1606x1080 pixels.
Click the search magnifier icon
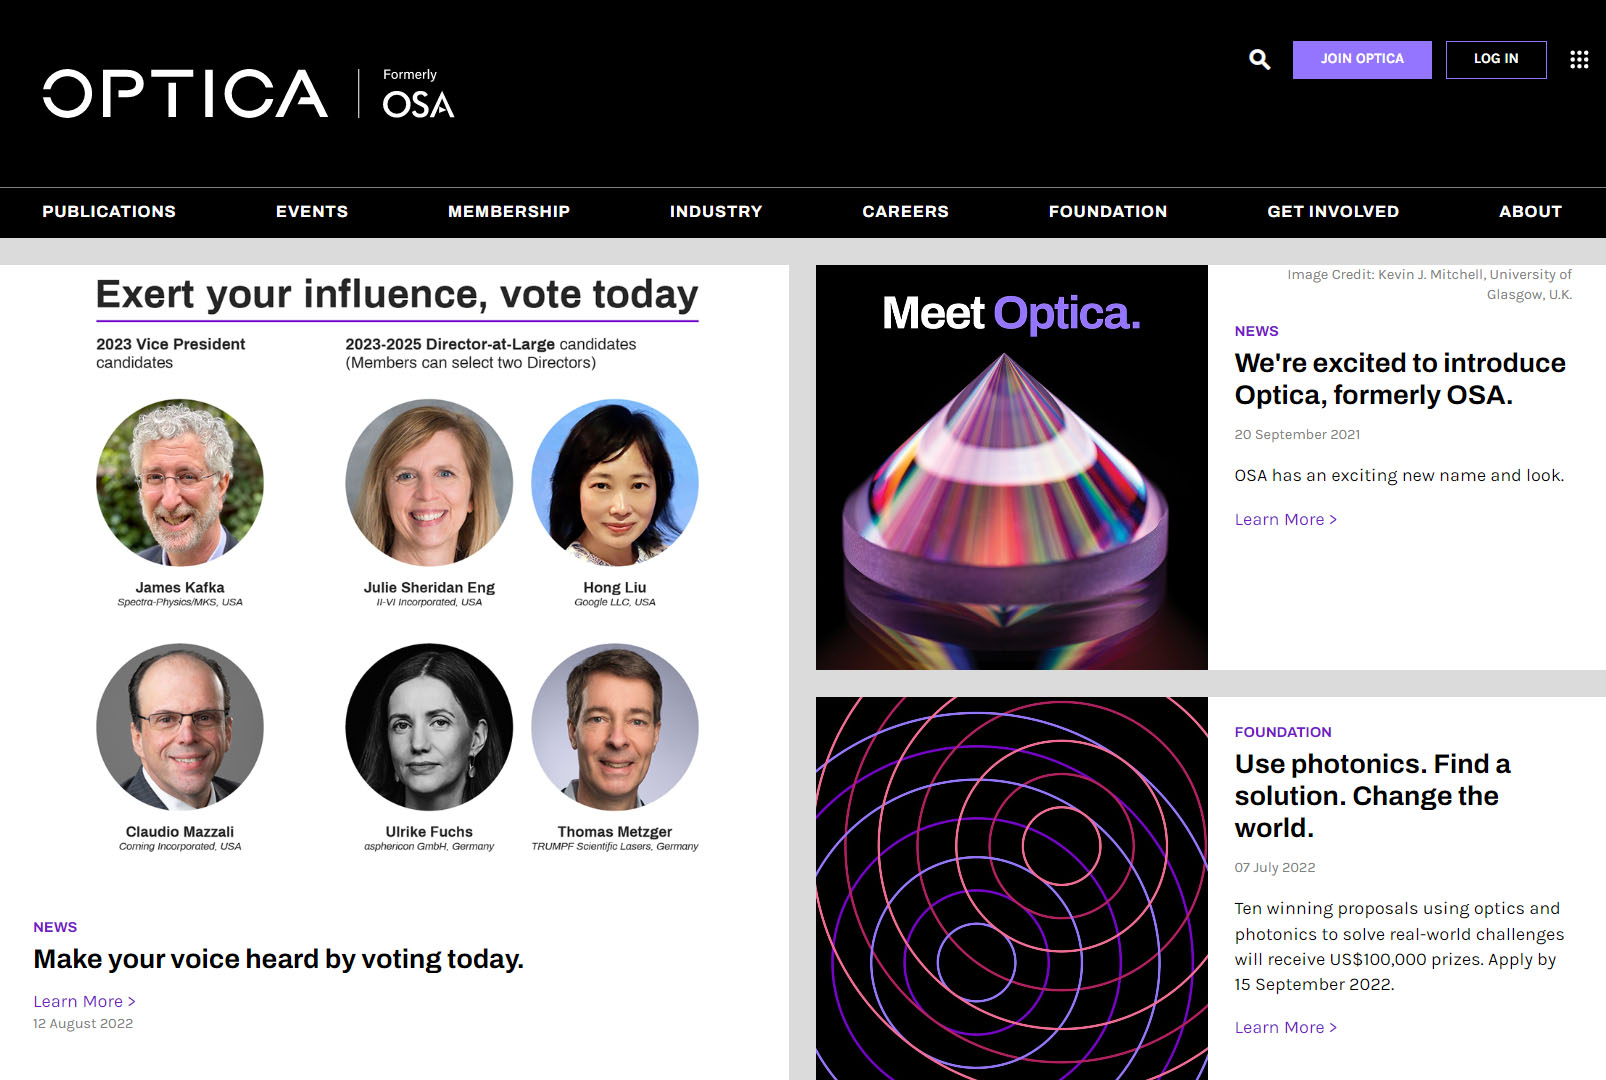[x=1259, y=60]
